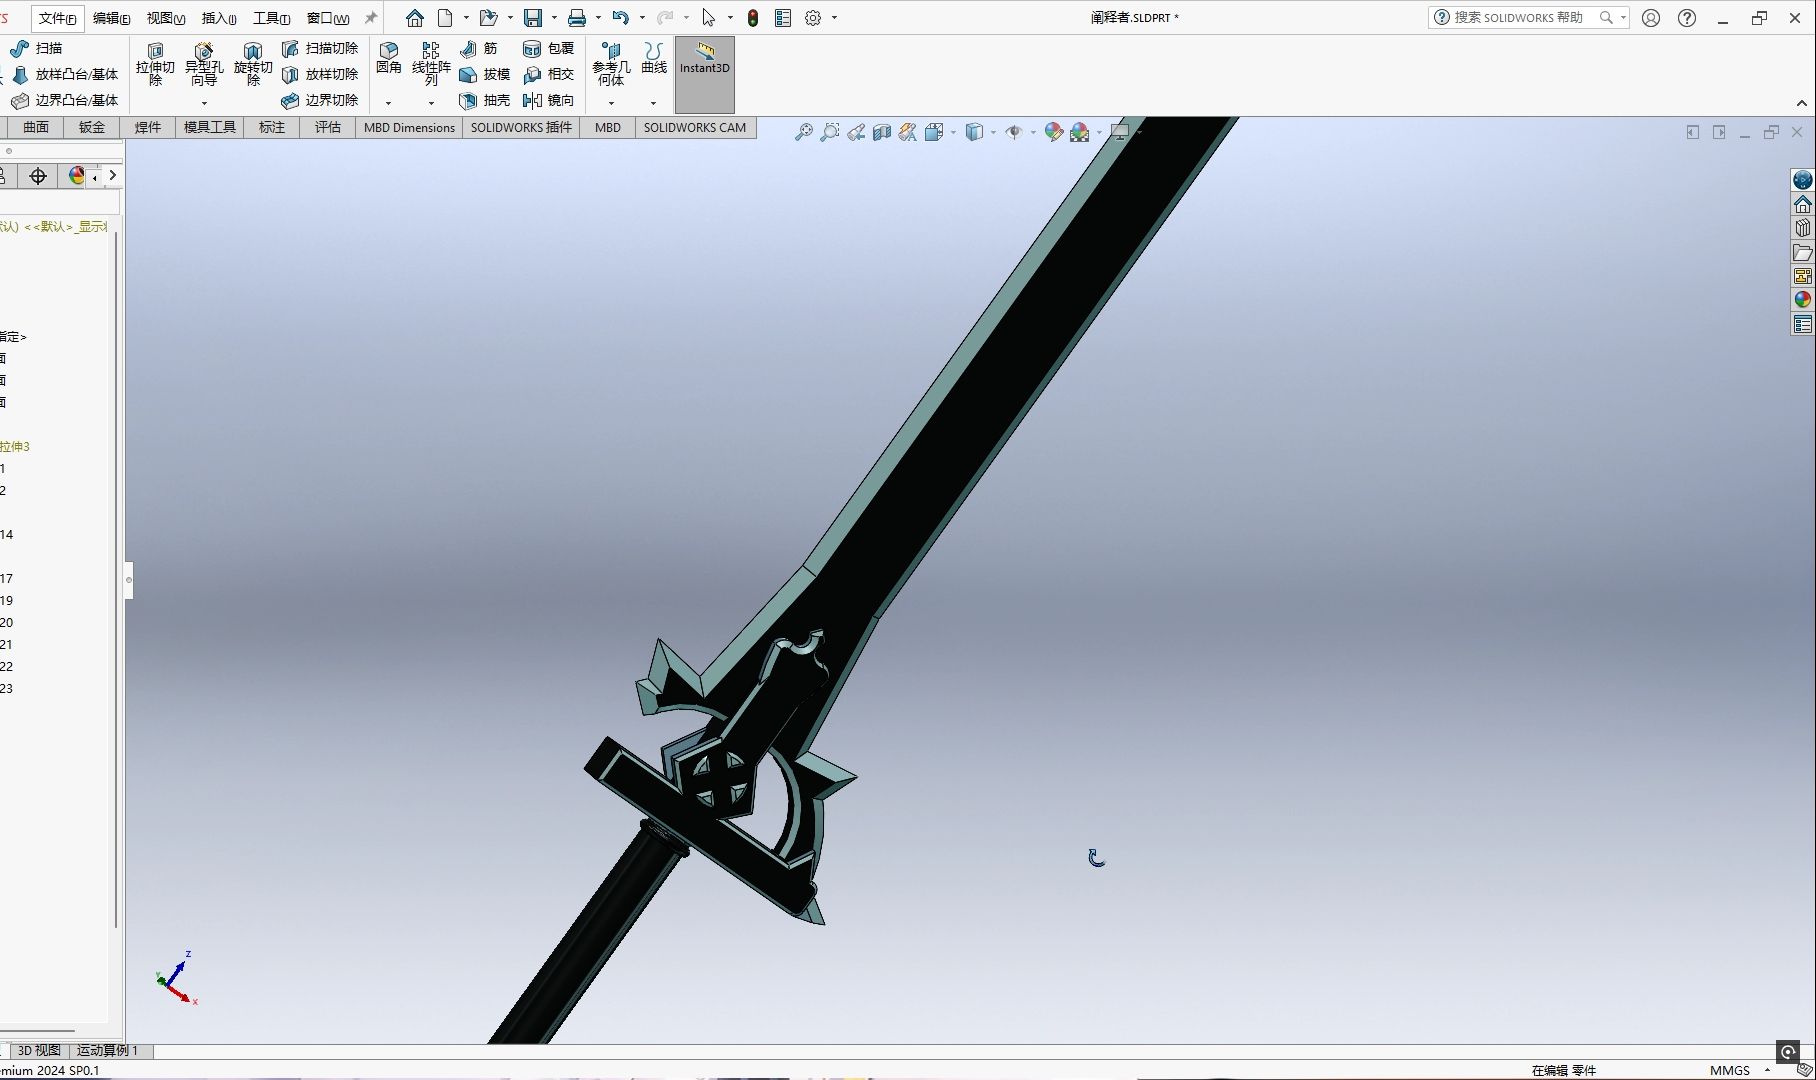Select Fillet (圆角) tool
Viewport: 1816px width, 1080px height.
389,58
